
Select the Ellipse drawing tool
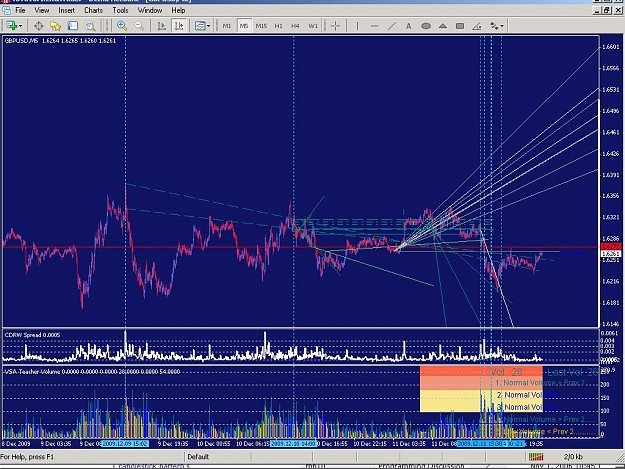point(426,26)
